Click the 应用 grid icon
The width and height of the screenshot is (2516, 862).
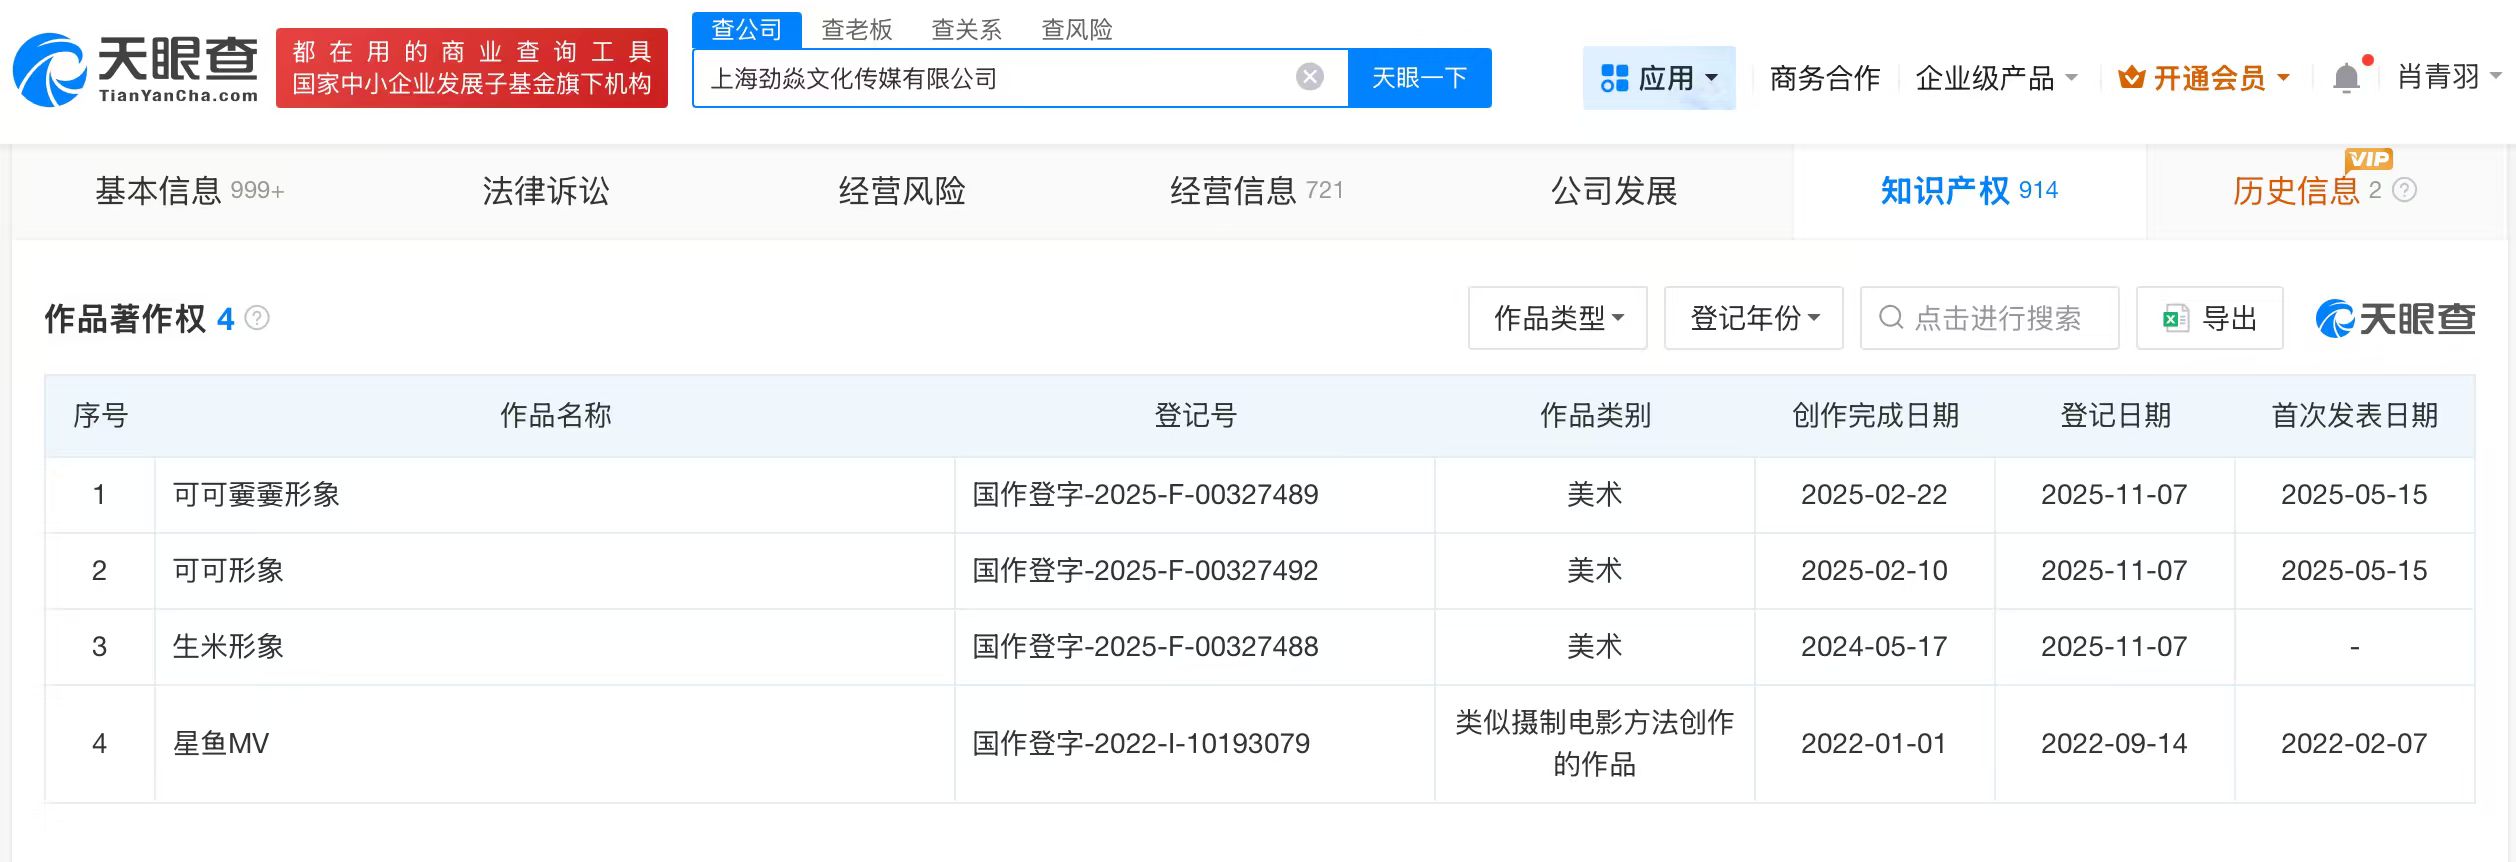point(1614,78)
